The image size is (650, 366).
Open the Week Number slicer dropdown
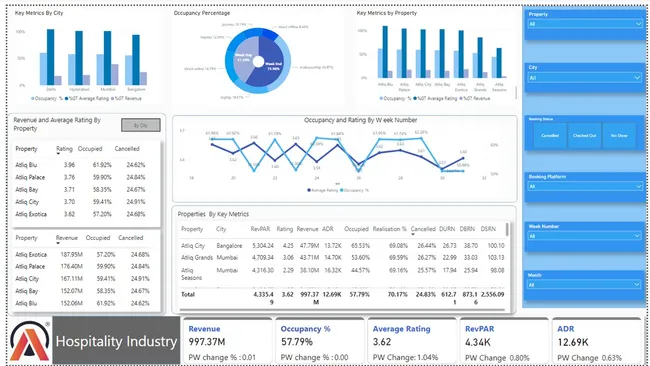point(585,236)
